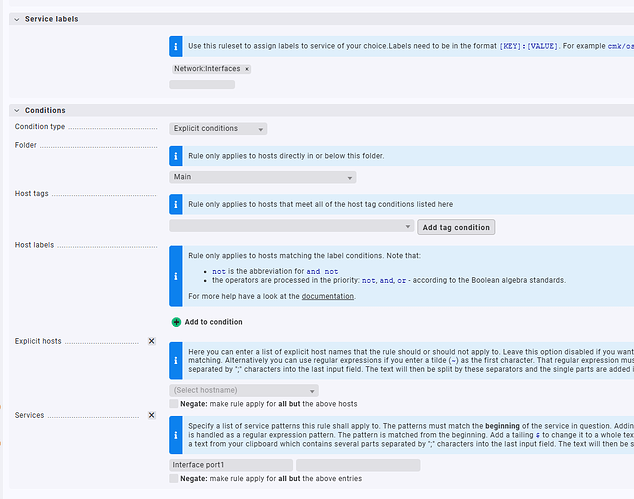Open the Select hostname dropdown
The height and width of the screenshot is (499, 634).
click(244, 390)
